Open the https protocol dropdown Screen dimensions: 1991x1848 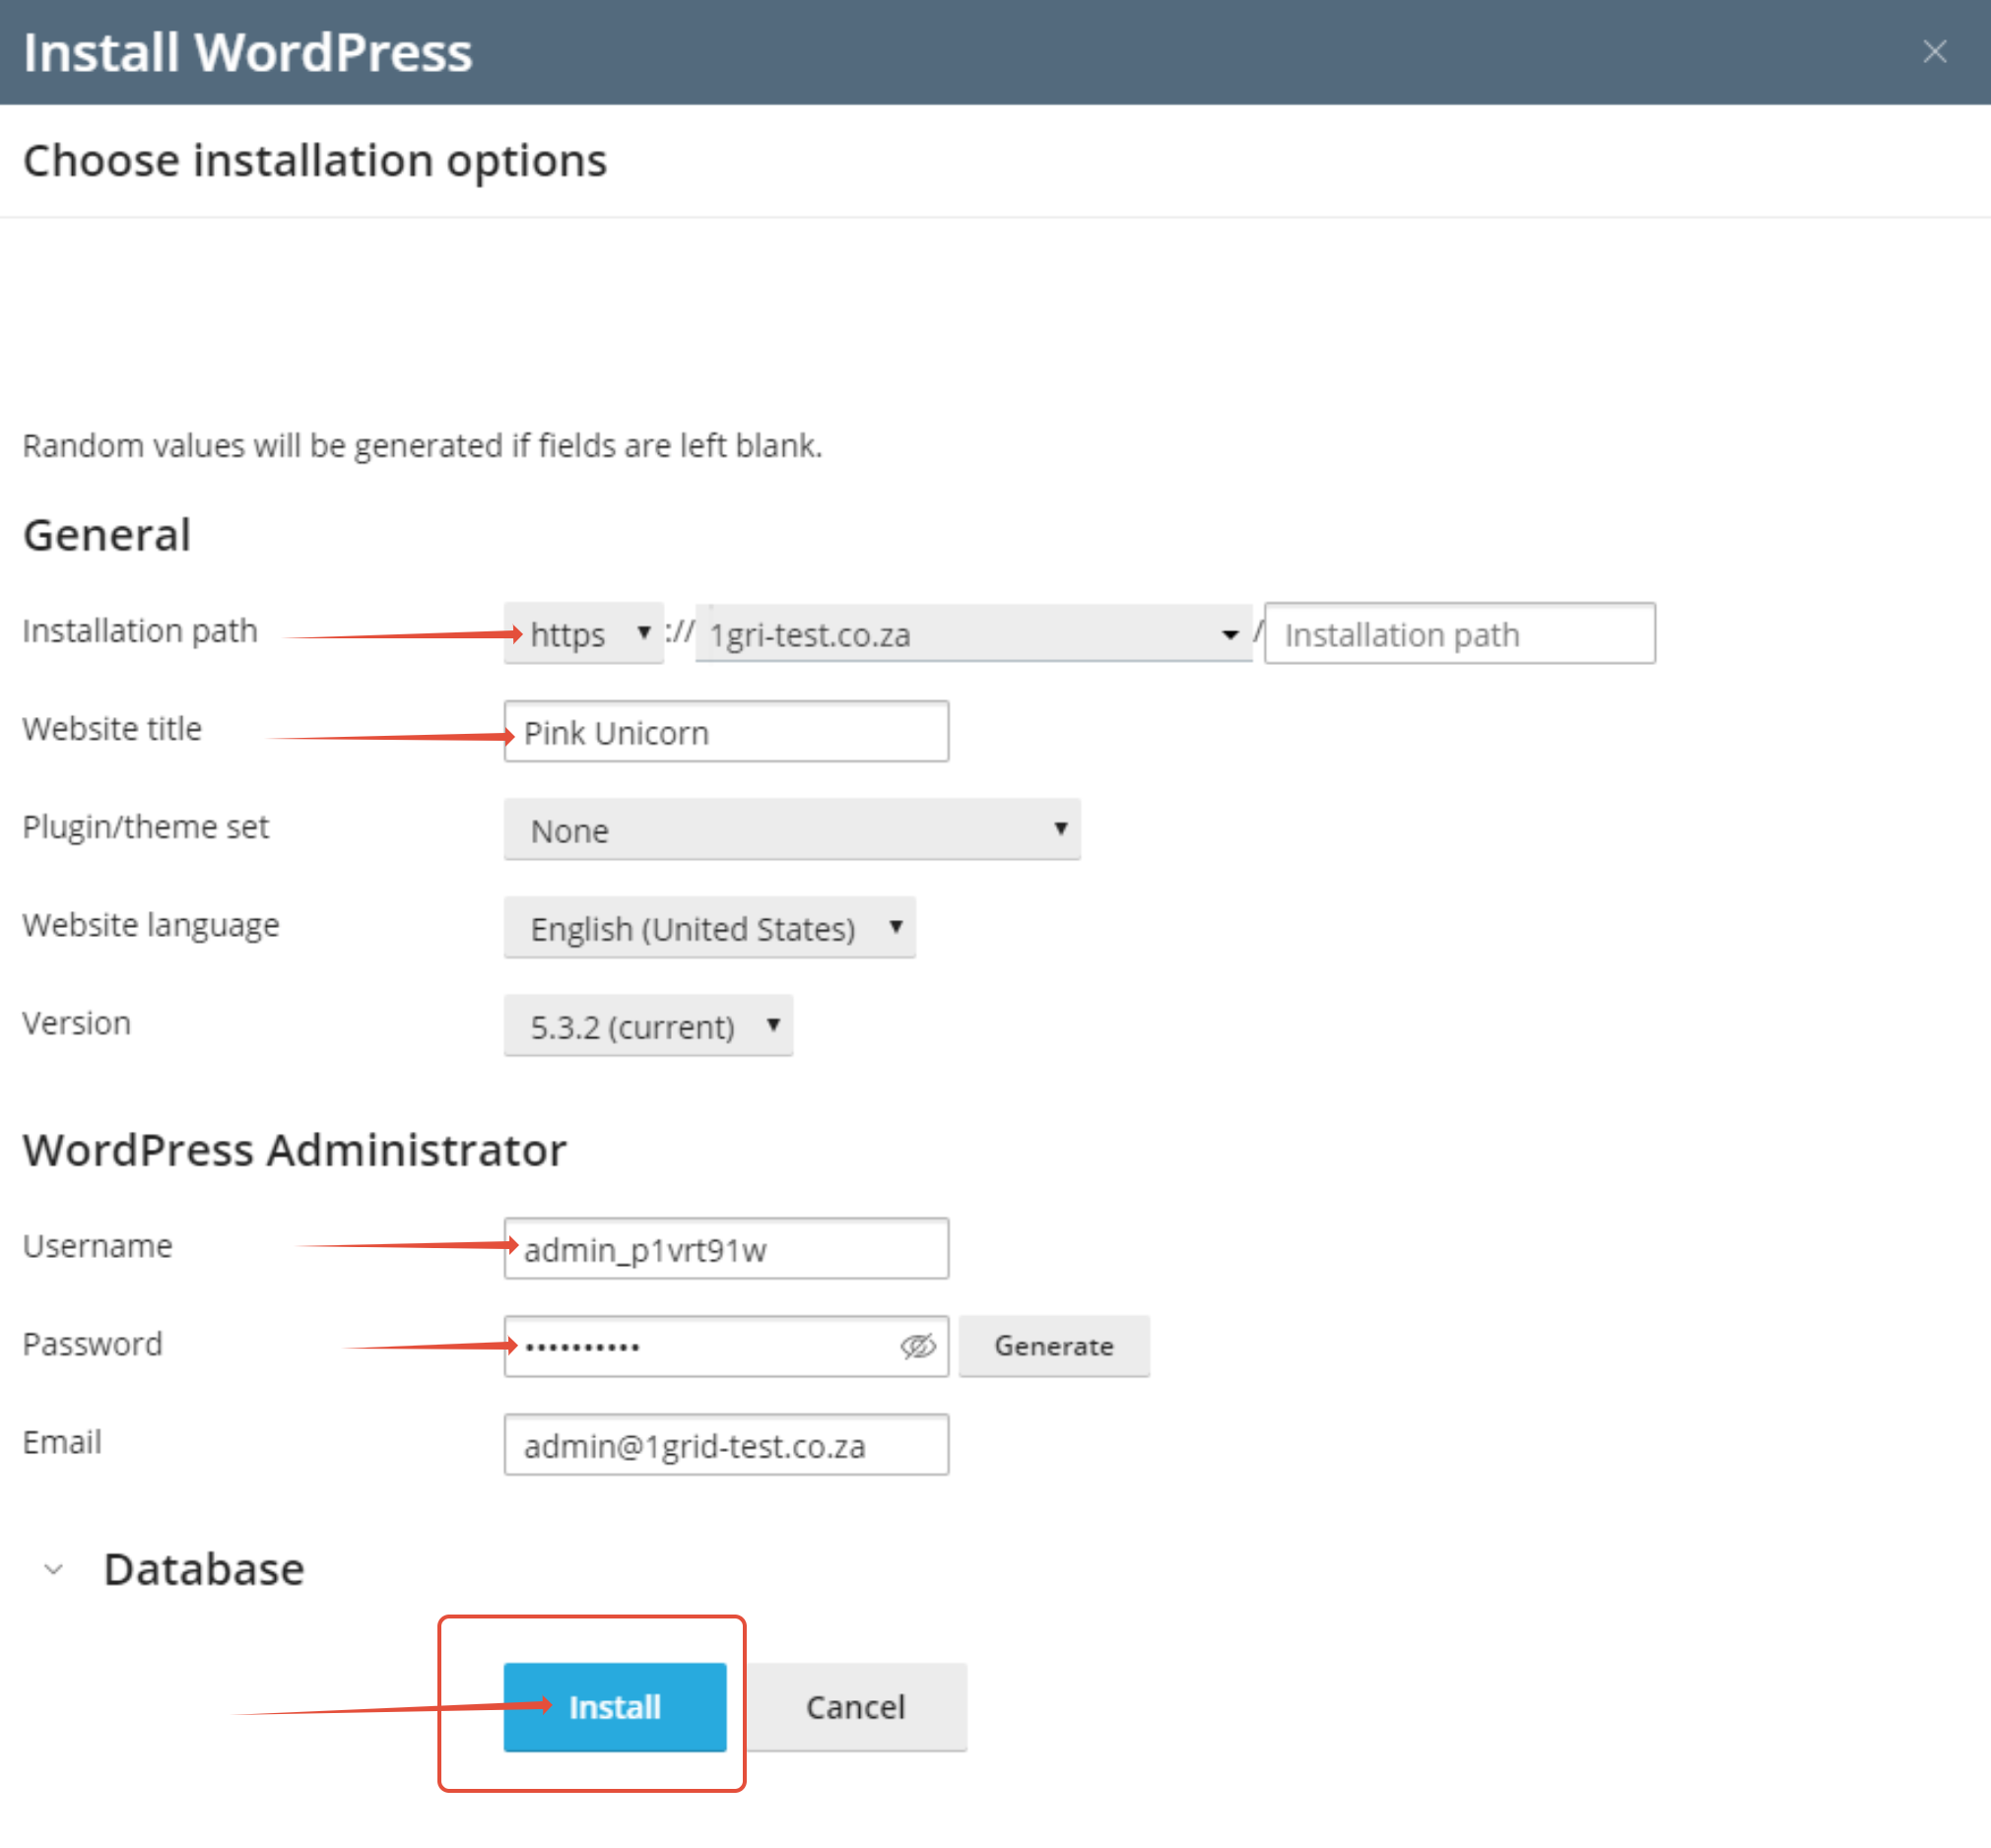[583, 634]
